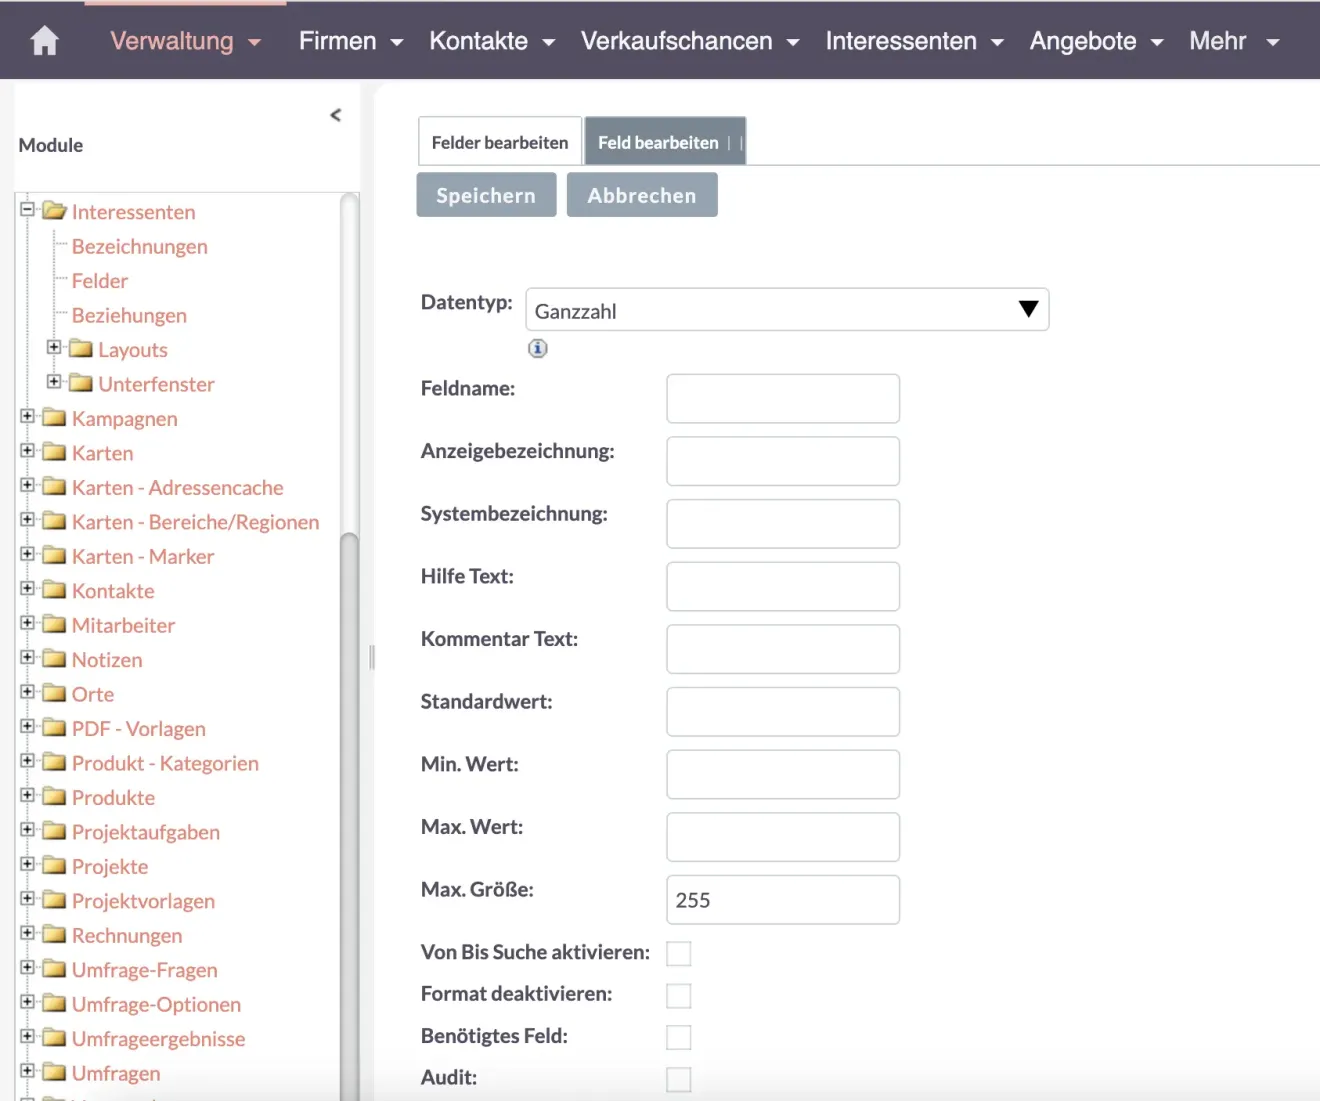Viewport: 1320px width, 1101px height.
Task: Click the home icon in navigation bar
Action: click(44, 41)
